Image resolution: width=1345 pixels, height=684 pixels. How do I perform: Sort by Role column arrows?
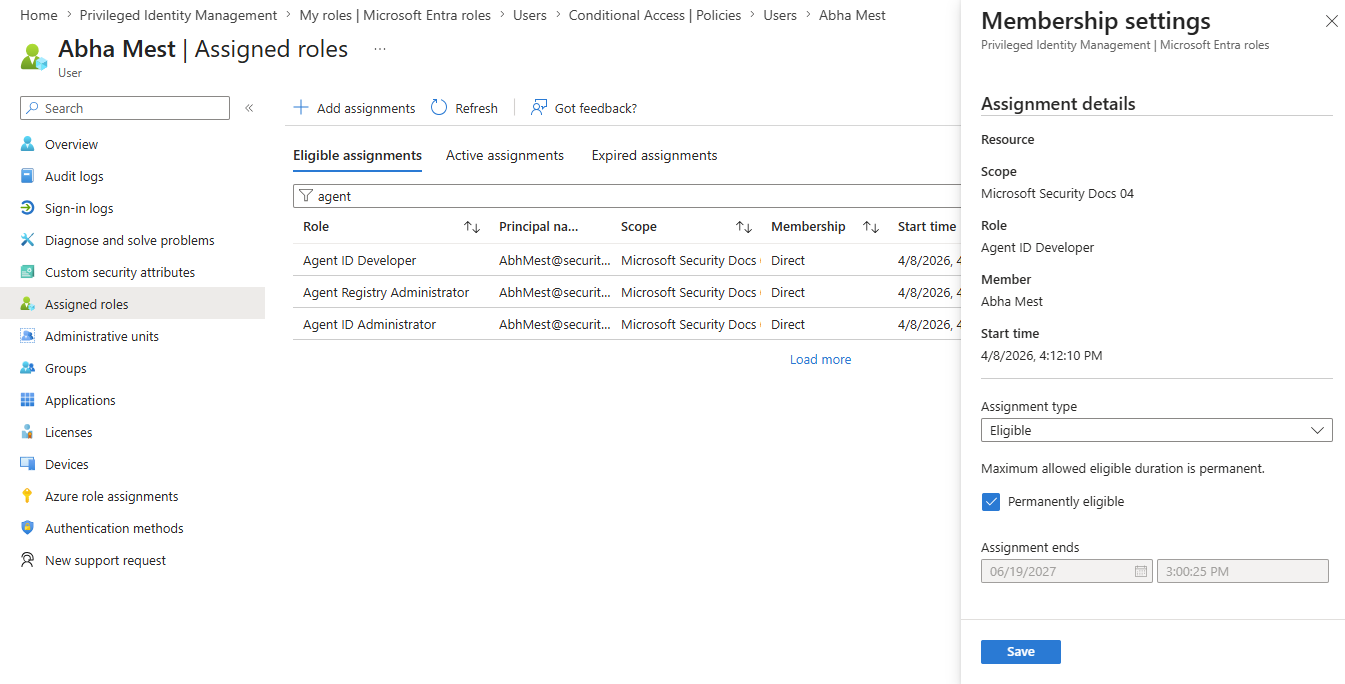click(x=473, y=227)
